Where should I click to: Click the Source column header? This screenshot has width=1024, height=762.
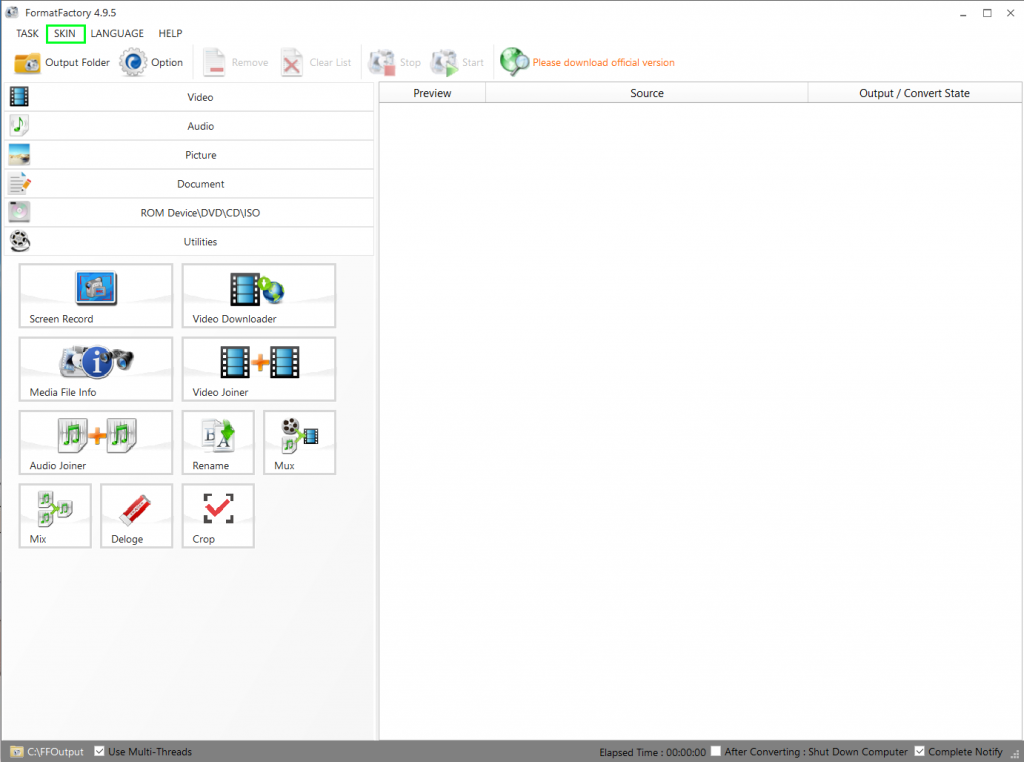647,93
